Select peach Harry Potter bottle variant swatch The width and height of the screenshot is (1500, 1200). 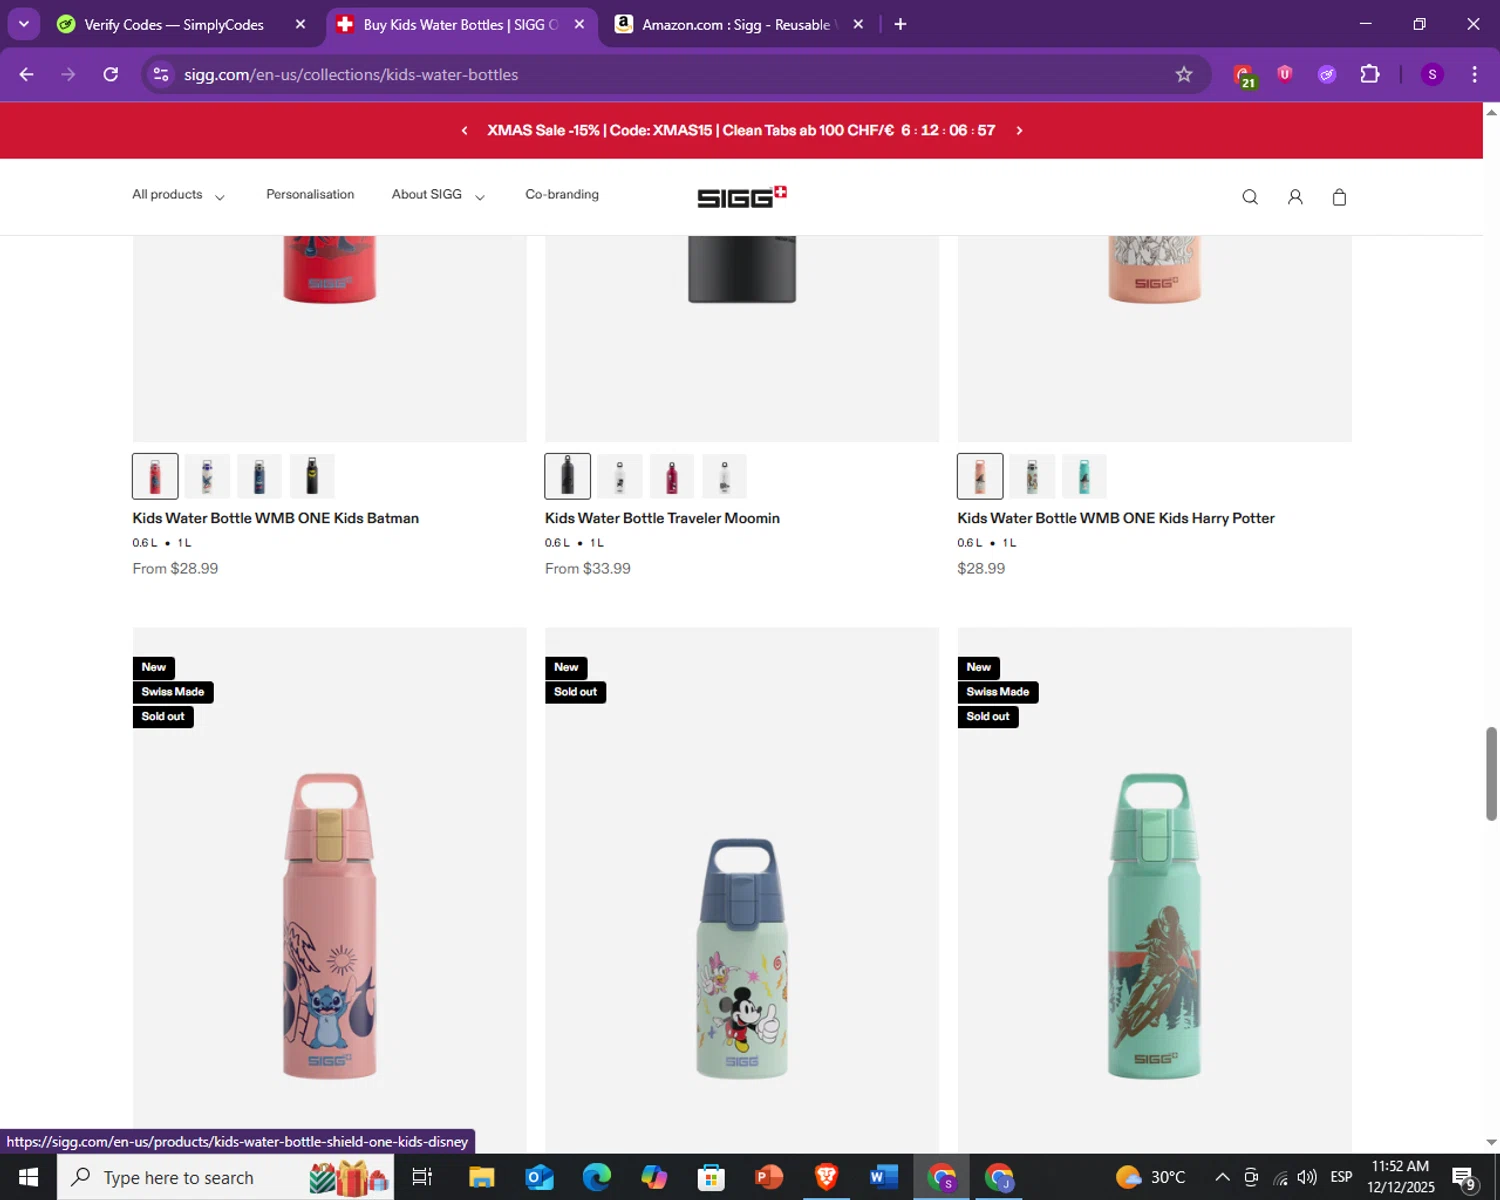tap(980, 476)
